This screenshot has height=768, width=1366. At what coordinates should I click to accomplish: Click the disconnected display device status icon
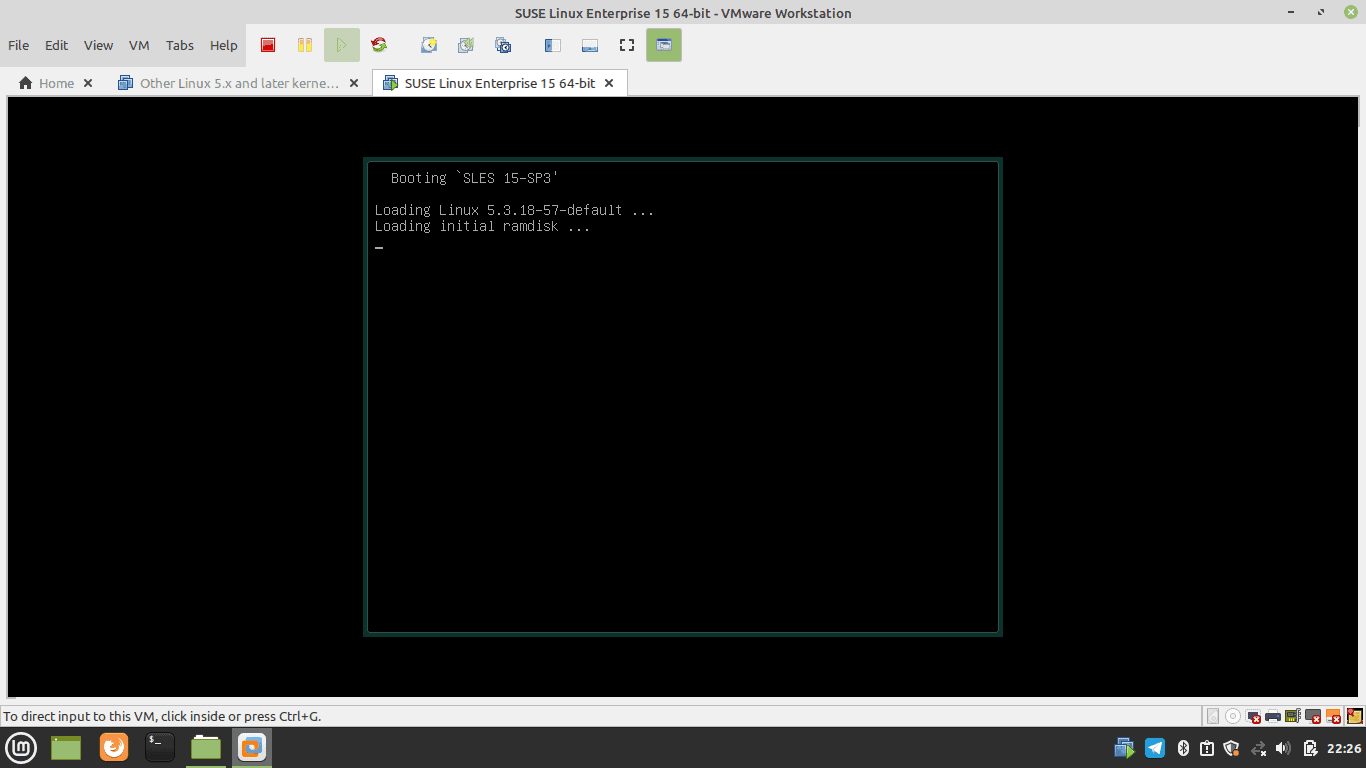click(x=1314, y=716)
